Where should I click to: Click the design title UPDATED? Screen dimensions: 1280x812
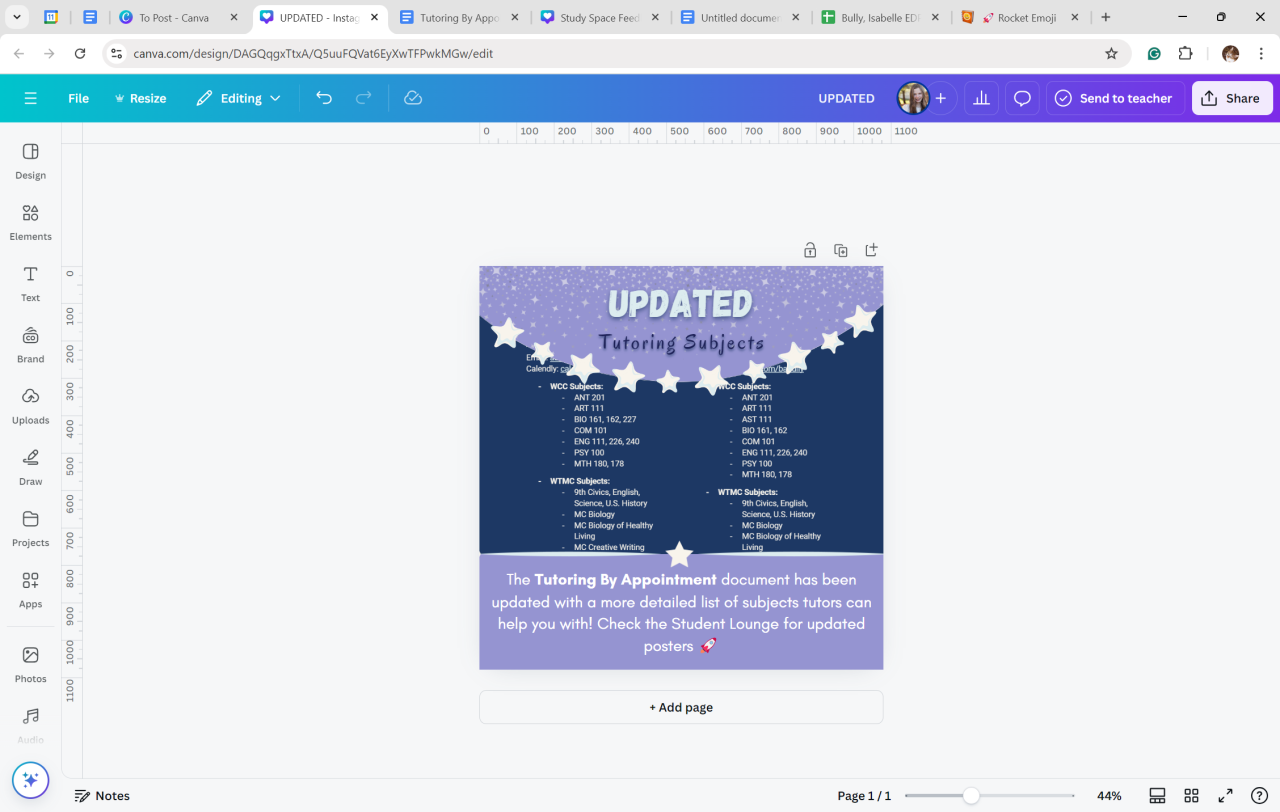click(x=846, y=98)
